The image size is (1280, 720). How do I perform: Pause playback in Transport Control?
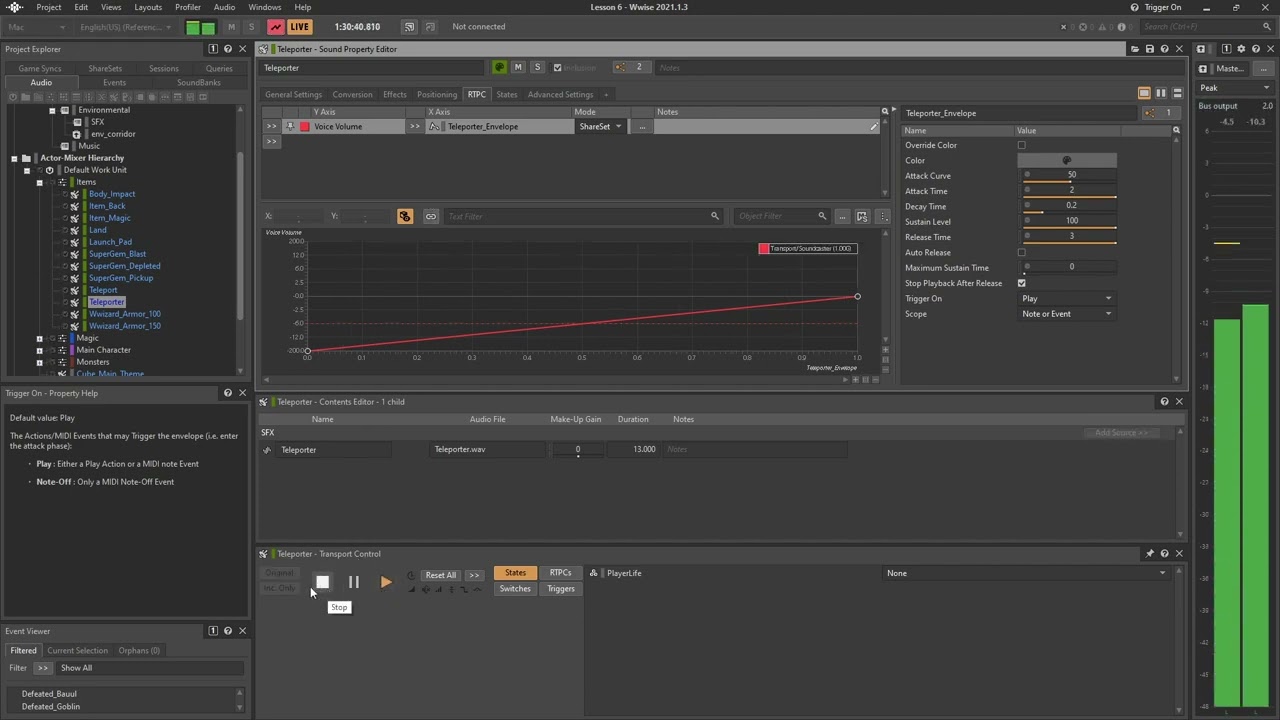pos(354,582)
